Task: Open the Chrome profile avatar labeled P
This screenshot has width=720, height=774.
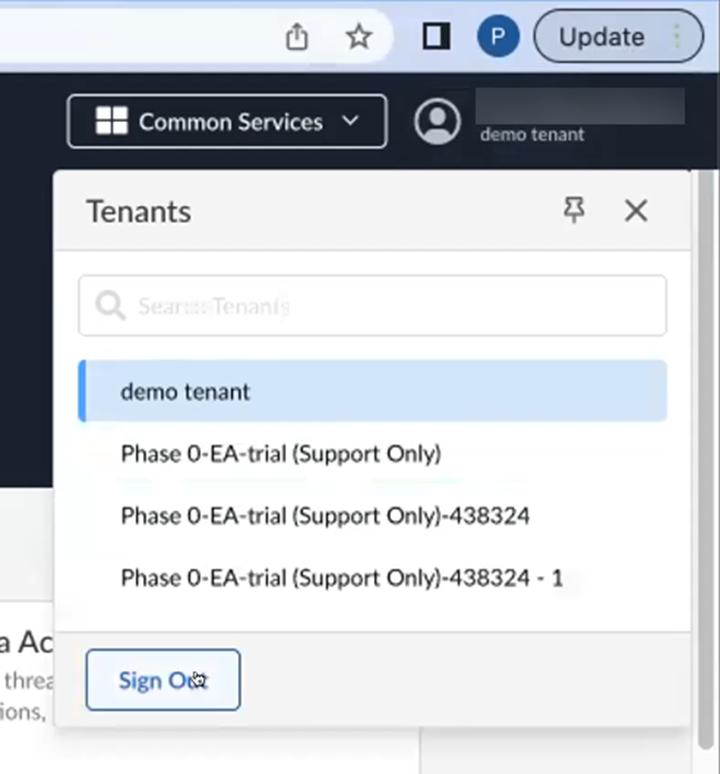Action: pos(498,37)
